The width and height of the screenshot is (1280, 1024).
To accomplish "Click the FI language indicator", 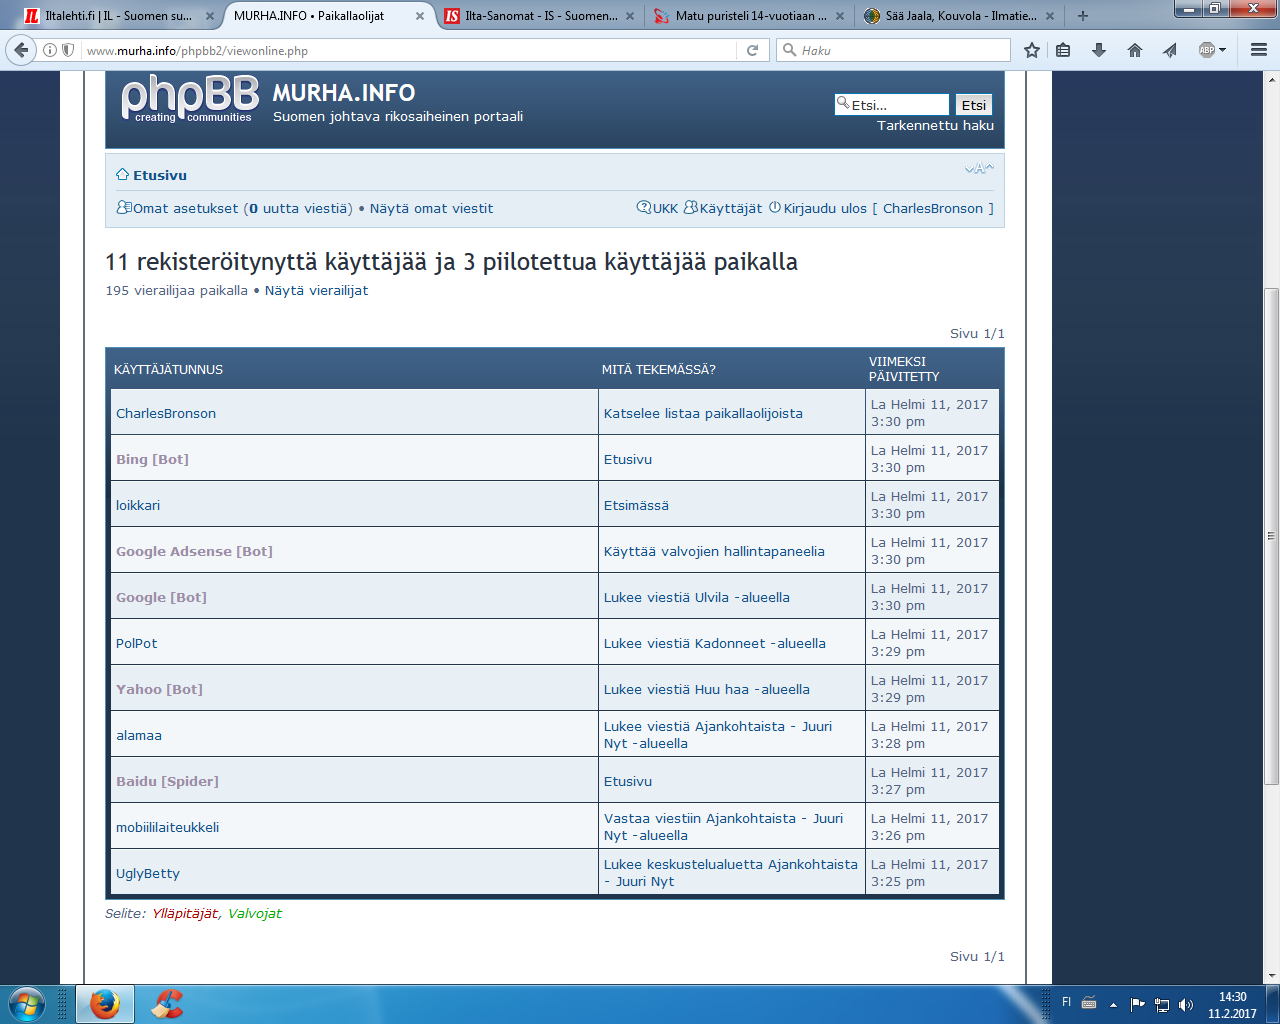I will tap(1066, 1002).
